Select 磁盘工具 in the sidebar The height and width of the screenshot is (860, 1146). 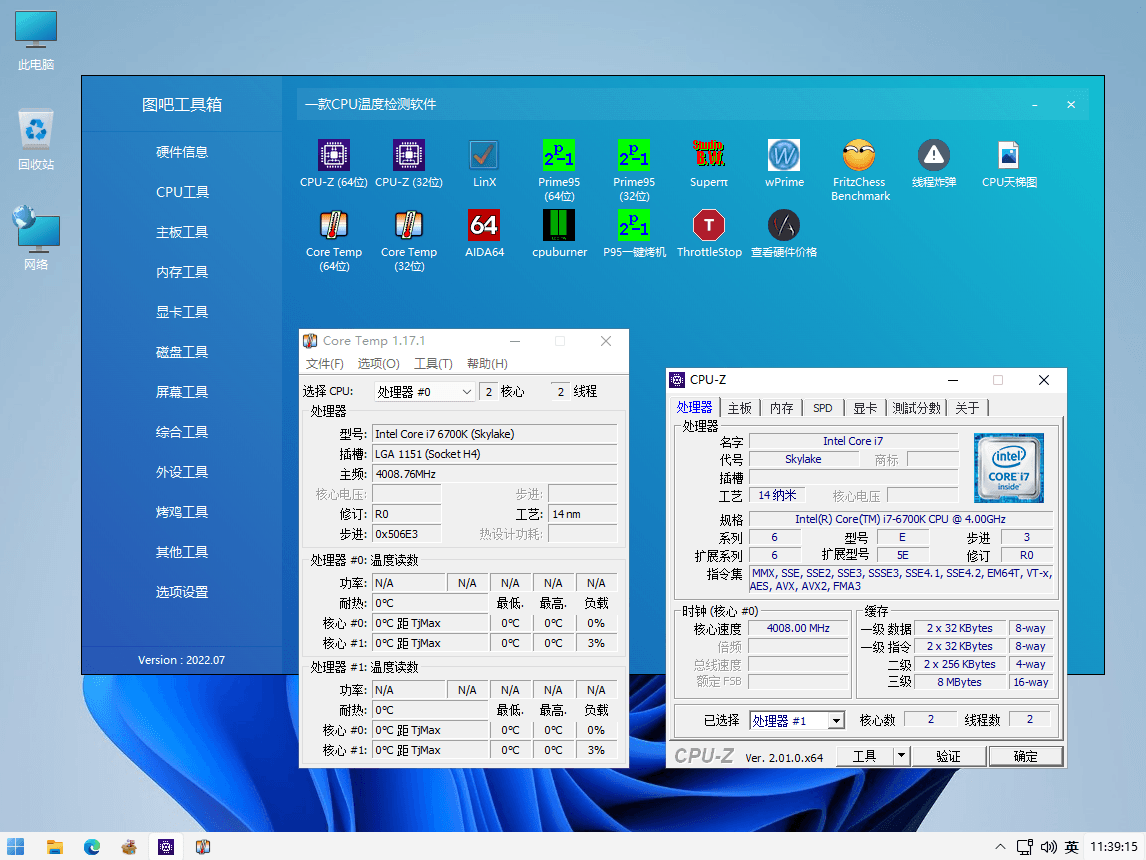point(182,352)
